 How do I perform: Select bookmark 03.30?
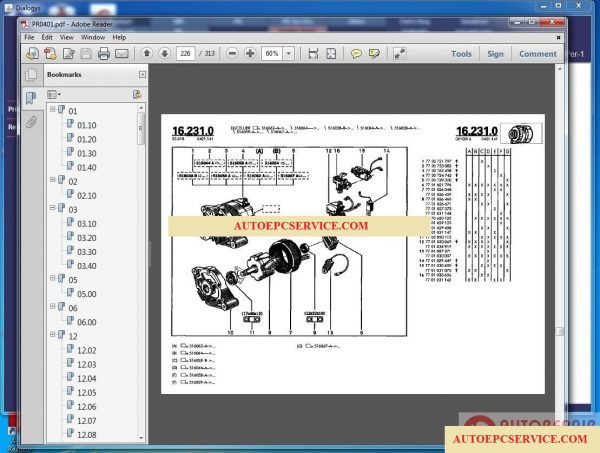pyautogui.click(x=86, y=252)
